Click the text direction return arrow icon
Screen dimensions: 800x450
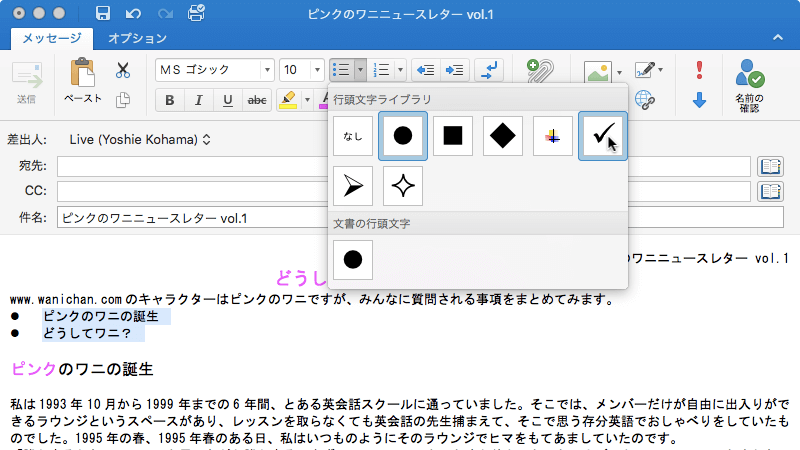(489, 70)
